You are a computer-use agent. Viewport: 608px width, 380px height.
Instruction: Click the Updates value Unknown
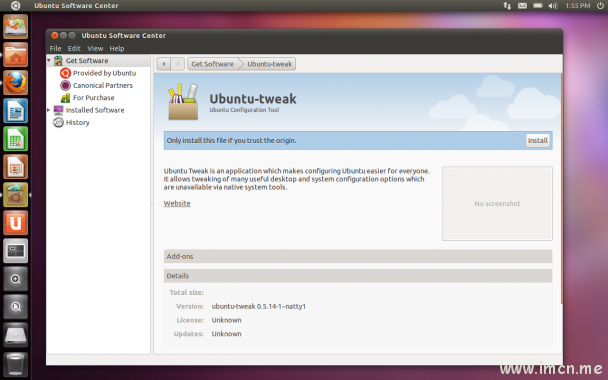coord(226,334)
